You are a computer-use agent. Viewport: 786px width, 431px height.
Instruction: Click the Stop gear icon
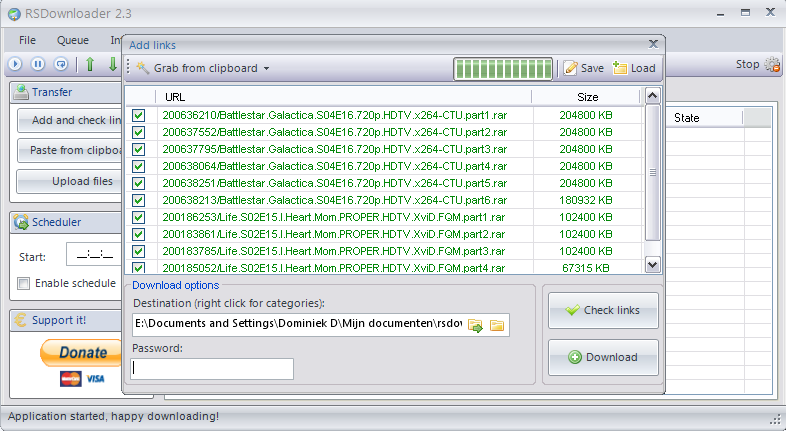coord(772,65)
